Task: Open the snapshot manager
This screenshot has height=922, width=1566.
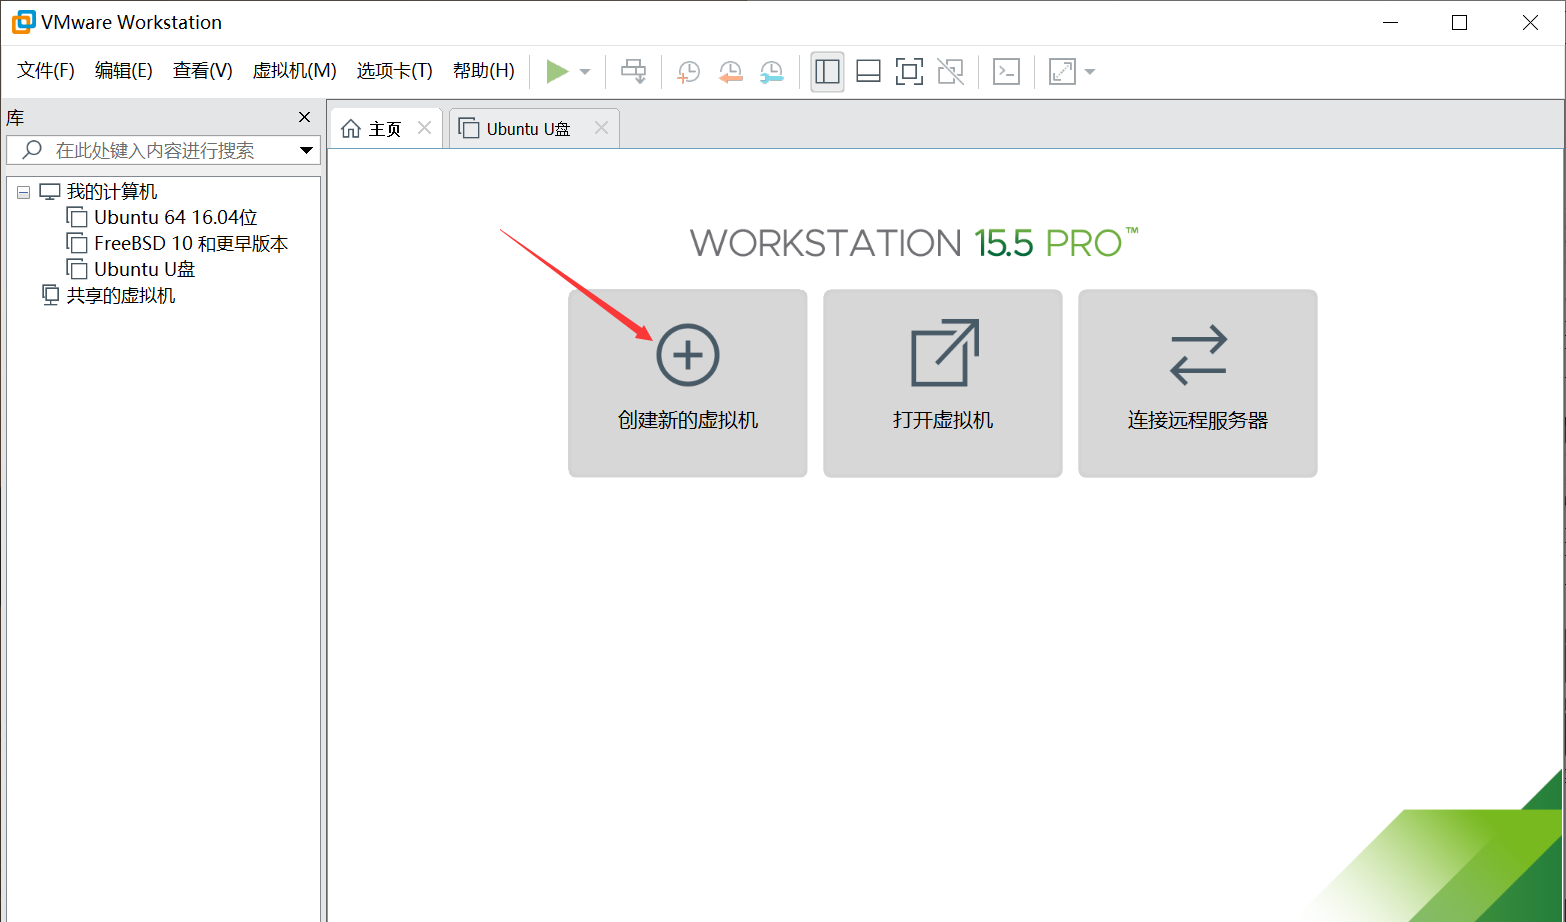Action: (772, 71)
